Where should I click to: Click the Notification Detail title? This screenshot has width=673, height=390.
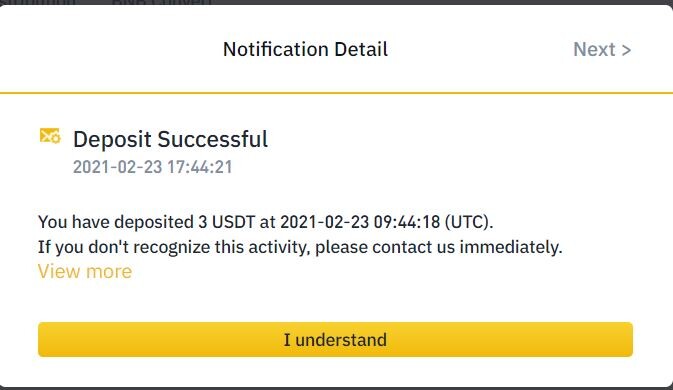(305, 49)
